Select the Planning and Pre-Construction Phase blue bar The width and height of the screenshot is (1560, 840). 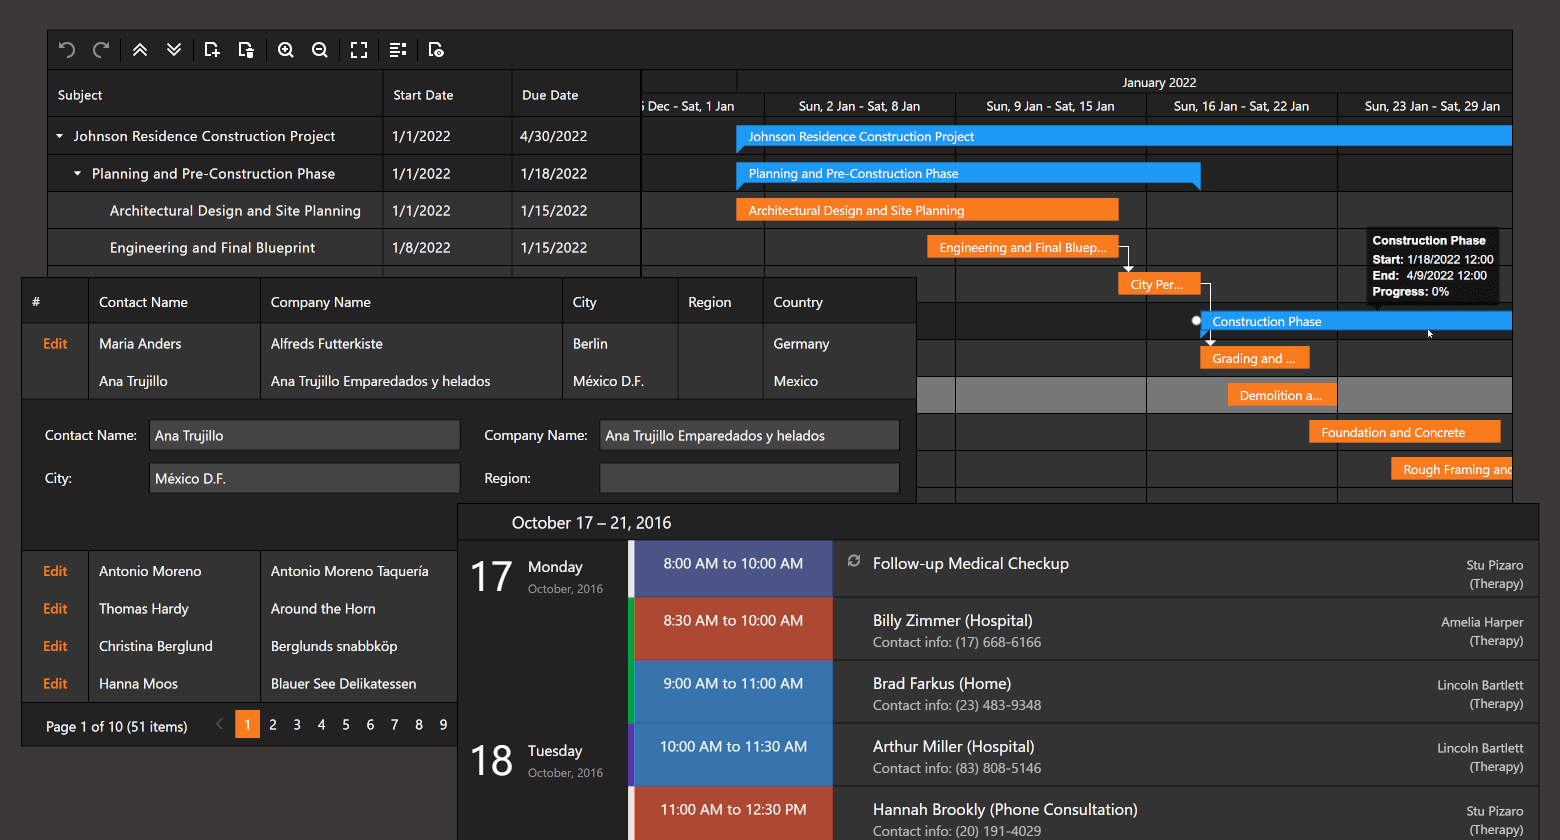968,174
